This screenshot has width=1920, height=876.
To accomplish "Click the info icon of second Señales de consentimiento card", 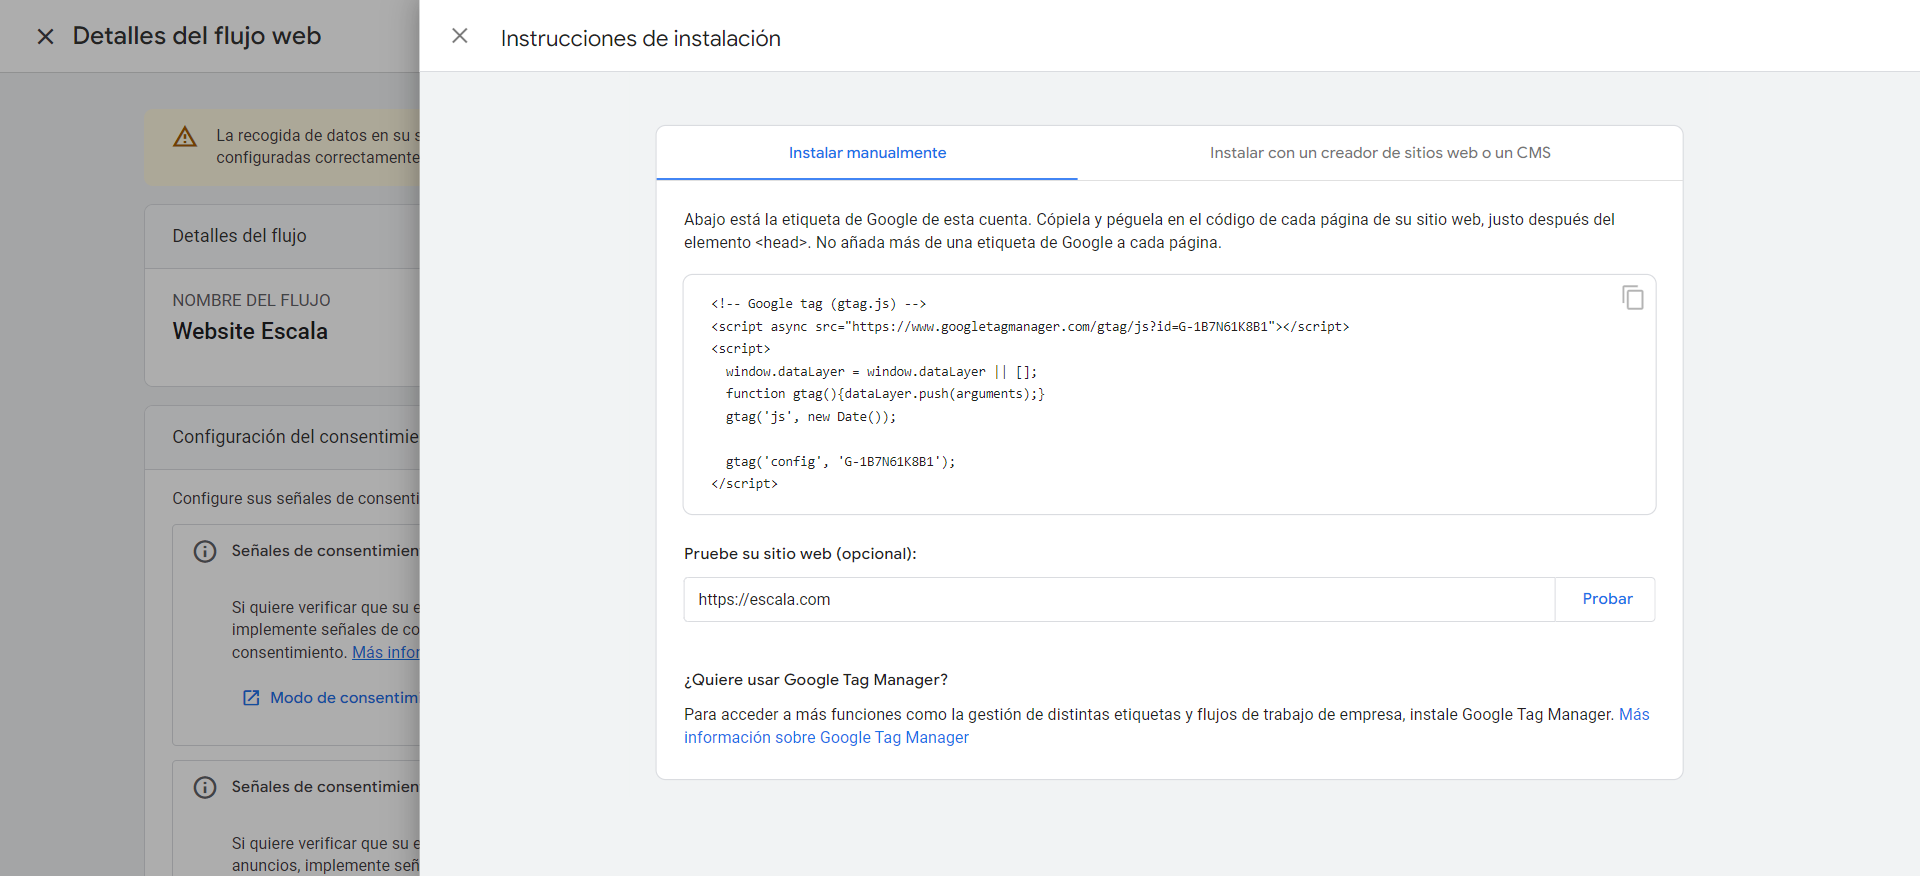I will click(x=205, y=788).
